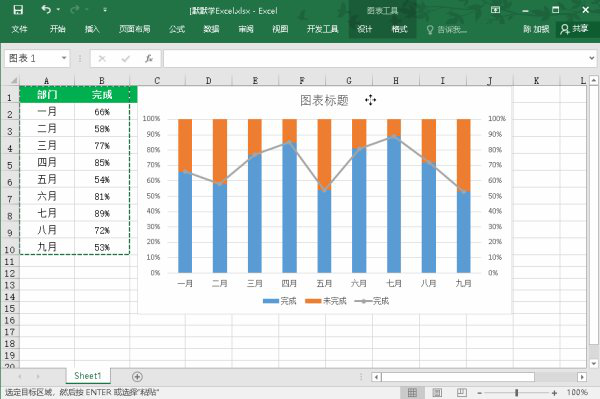600x399 pixels.
Task: Click the Save icon in title bar
Action: pos(18,10)
